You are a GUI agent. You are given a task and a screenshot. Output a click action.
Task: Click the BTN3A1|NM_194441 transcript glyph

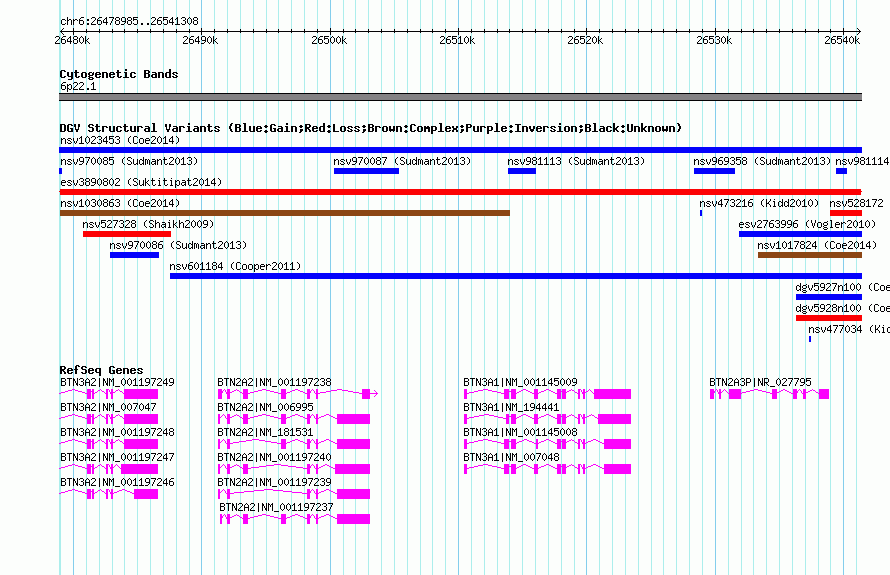coord(548,419)
